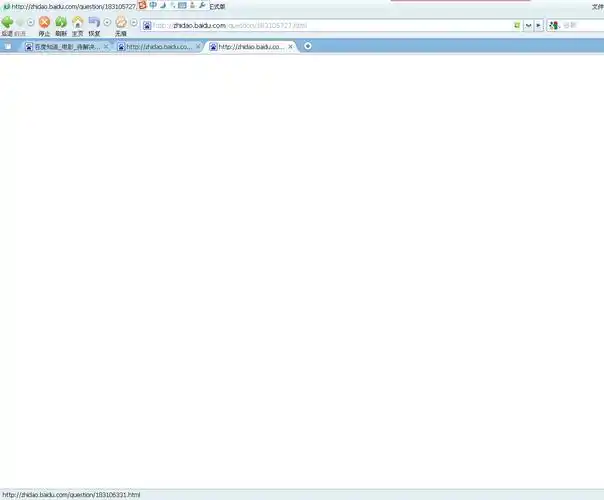Close the 百度知道 first tab
Screen dimensions: 604x500
pos(107,46)
